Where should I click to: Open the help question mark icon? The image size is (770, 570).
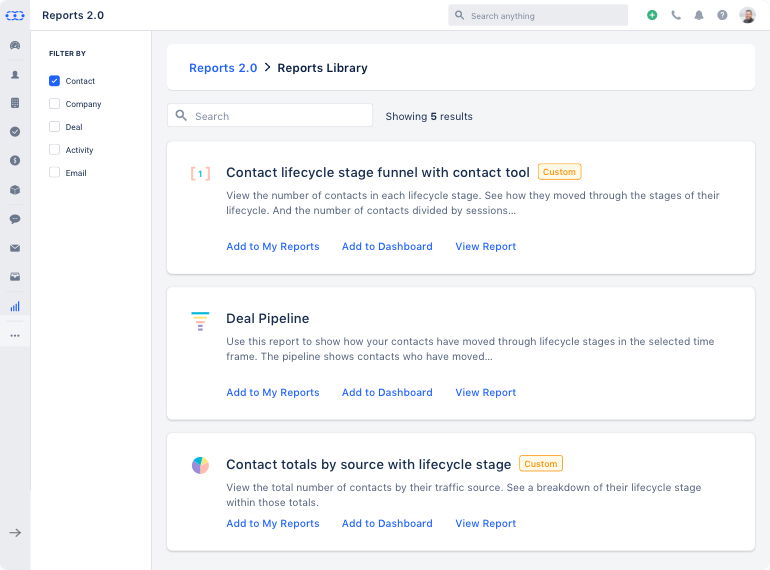722,15
